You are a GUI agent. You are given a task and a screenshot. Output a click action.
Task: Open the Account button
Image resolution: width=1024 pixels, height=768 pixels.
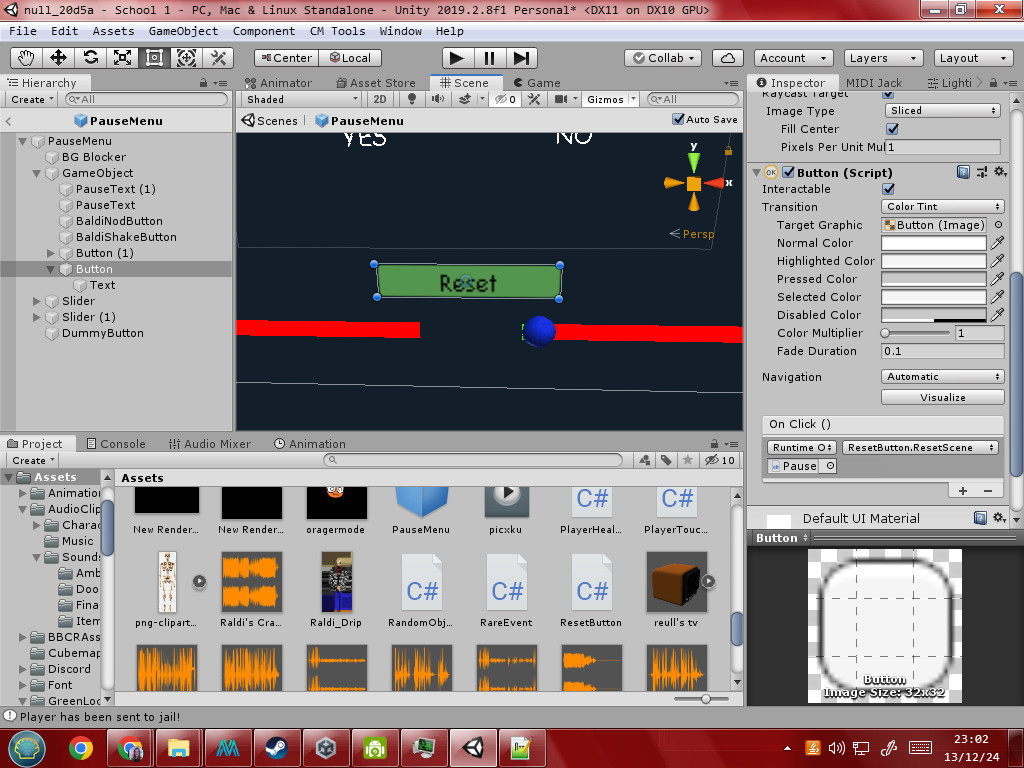[x=793, y=58]
